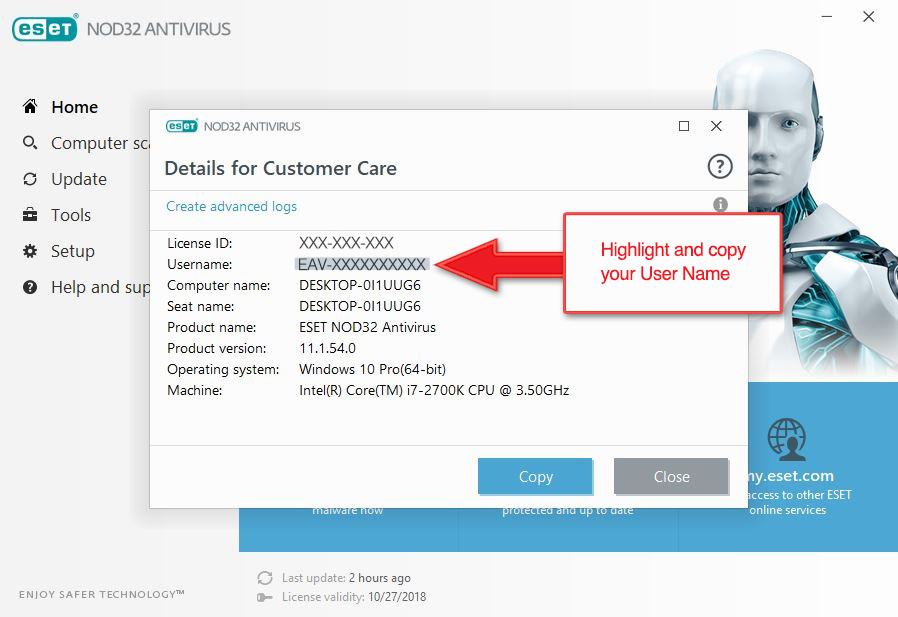The width and height of the screenshot is (898, 617).
Task: Close the Details for Customer Care dialog
Action: pos(716,126)
